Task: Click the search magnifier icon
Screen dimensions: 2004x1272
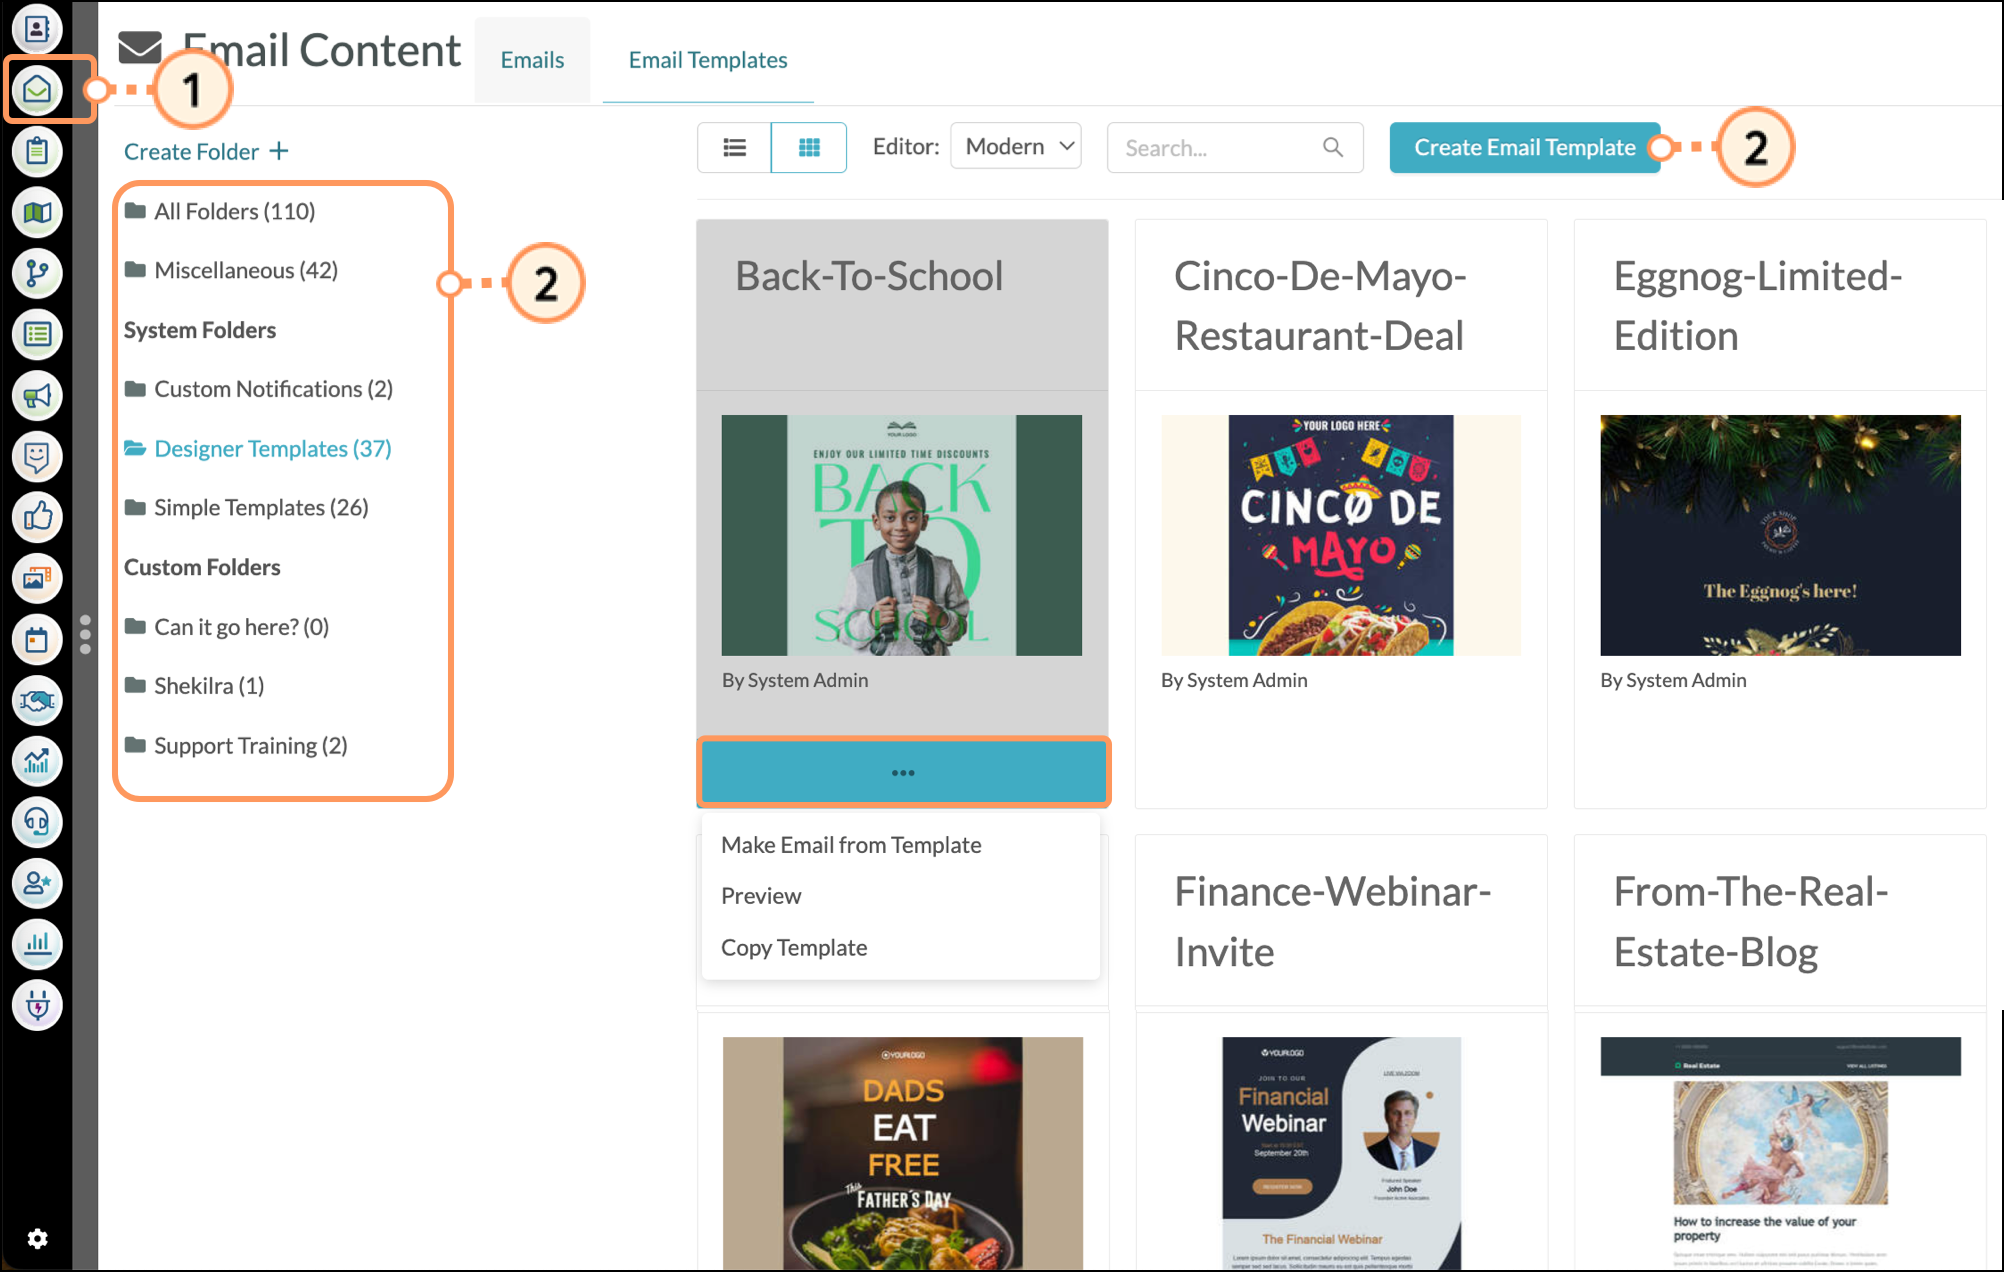Action: pyautogui.click(x=1332, y=148)
